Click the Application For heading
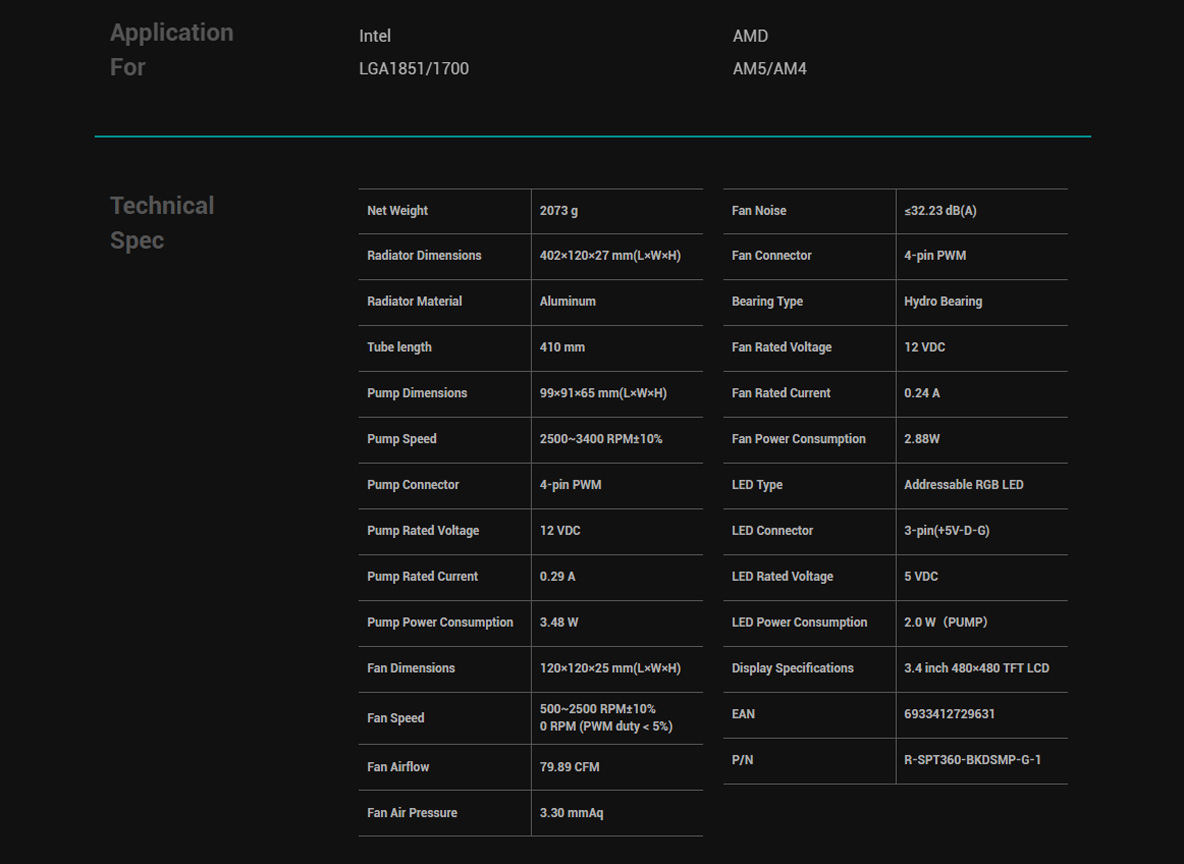Viewport: 1184px width, 864px height. click(171, 50)
